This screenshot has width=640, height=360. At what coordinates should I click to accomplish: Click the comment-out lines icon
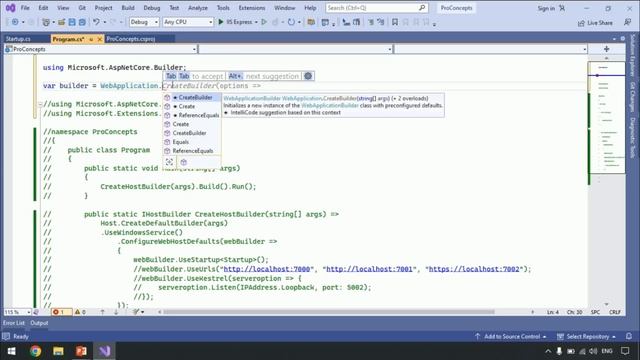click(371, 22)
